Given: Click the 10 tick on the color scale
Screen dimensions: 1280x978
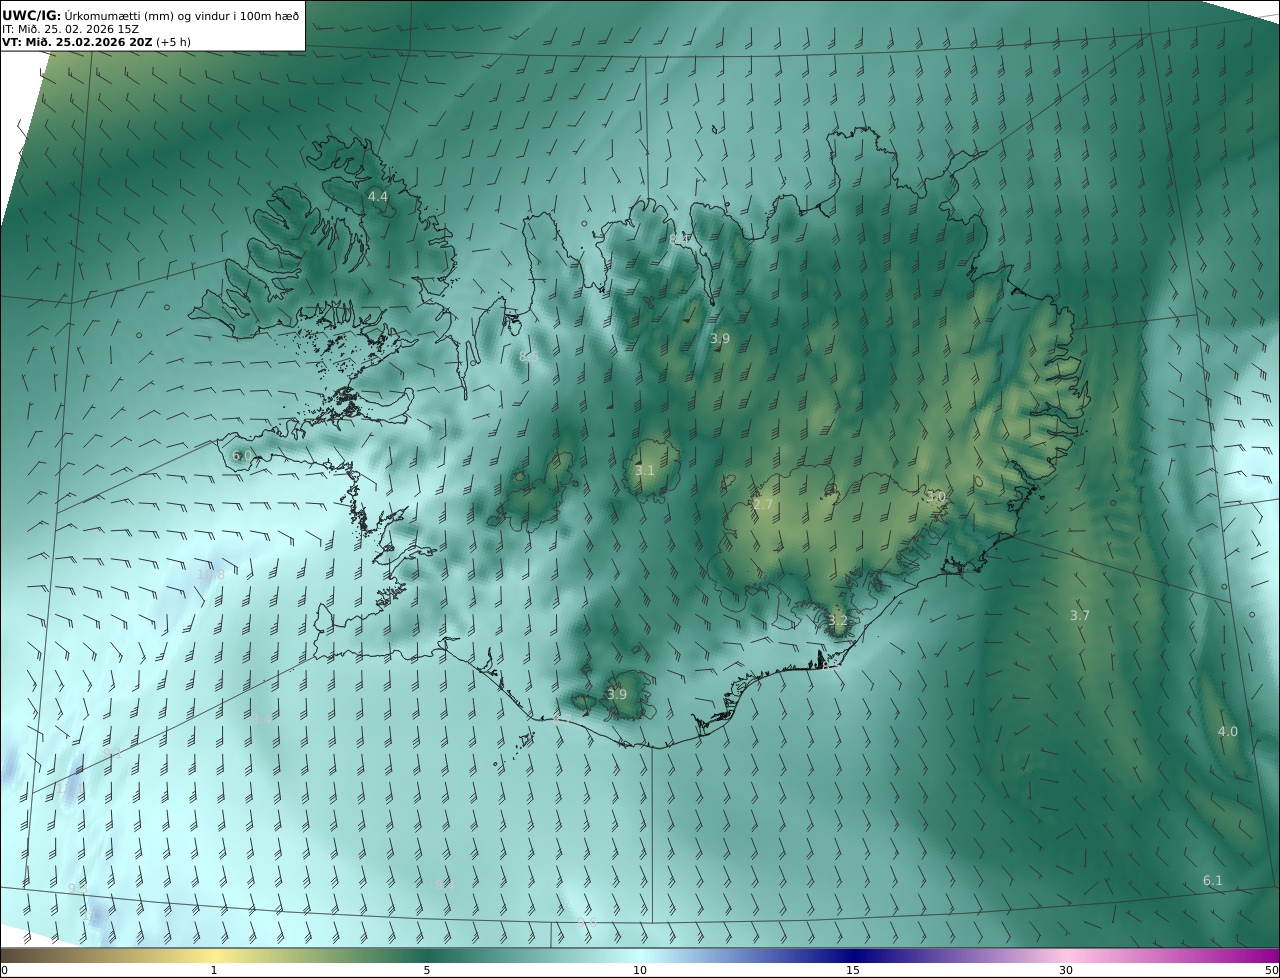Looking at the screenshot, I should coord(640,970).
